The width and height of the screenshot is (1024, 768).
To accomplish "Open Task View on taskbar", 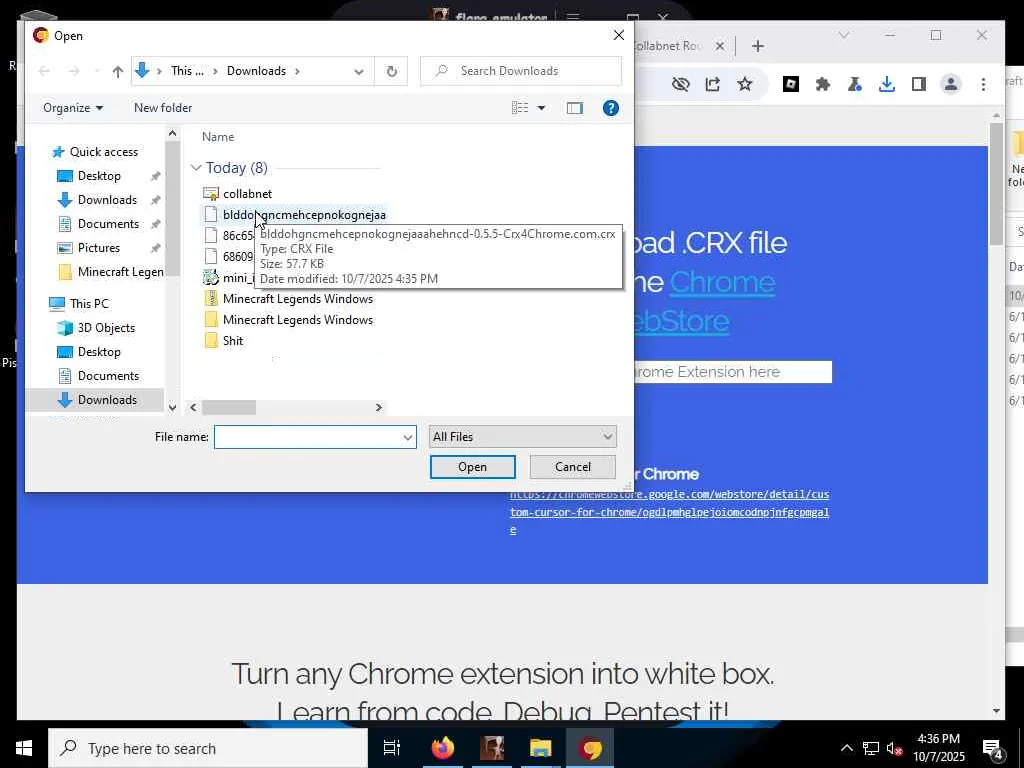I will [392, 748].
